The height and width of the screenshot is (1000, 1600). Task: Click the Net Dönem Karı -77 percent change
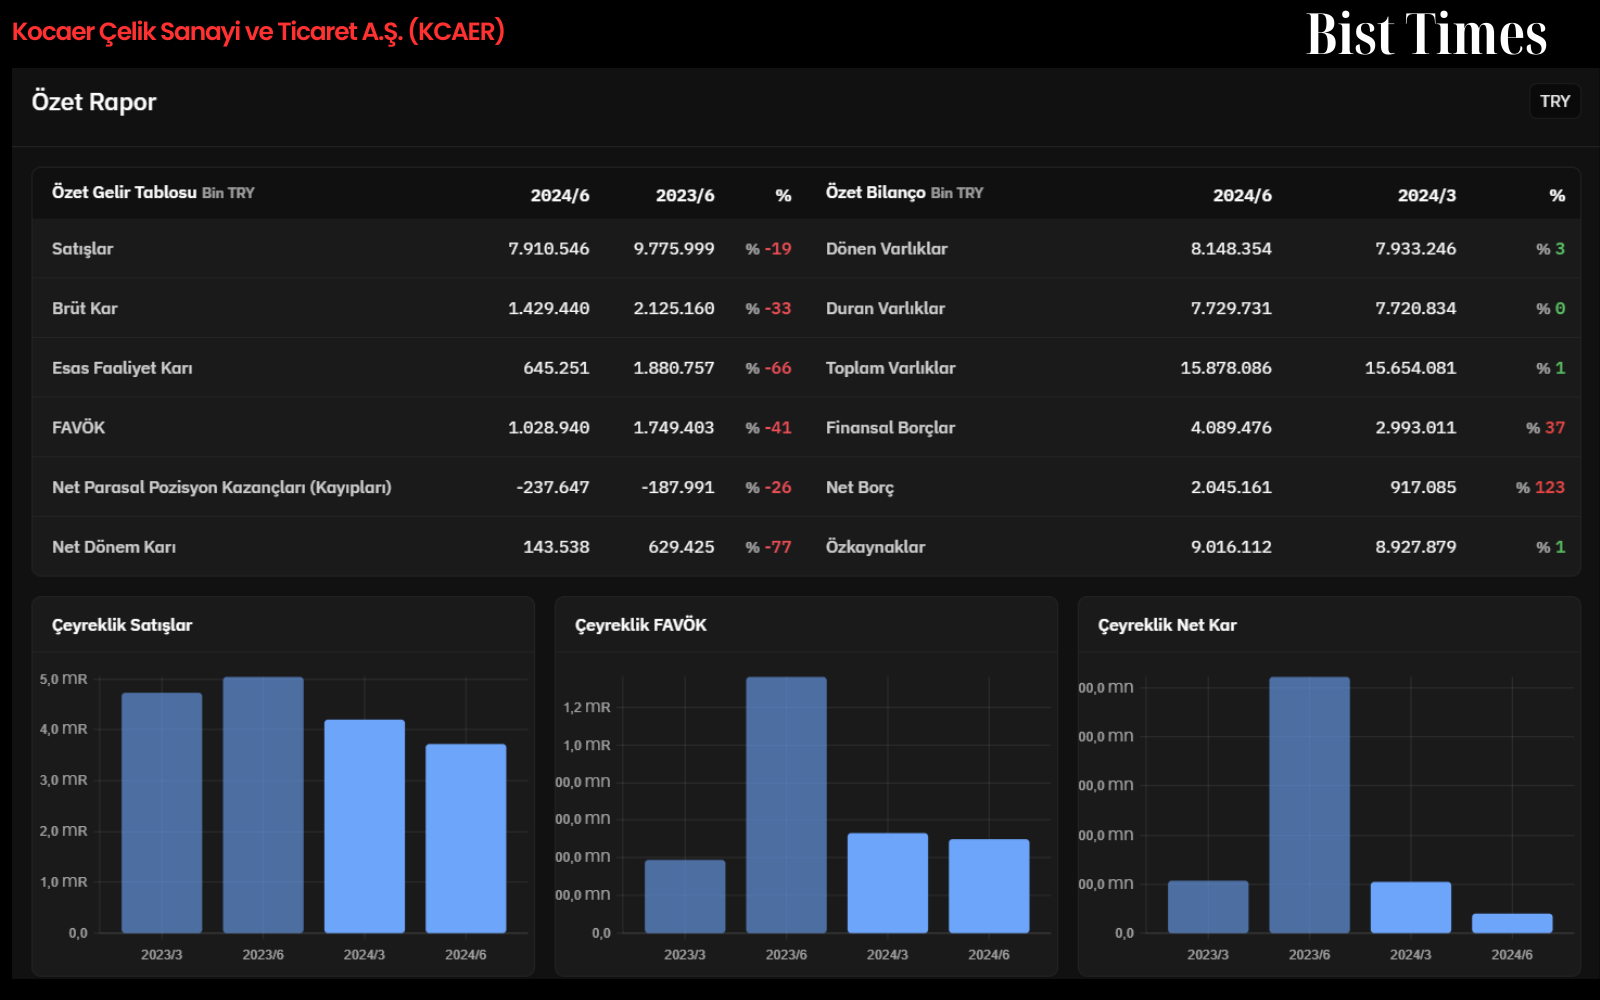(x=768, y=547)
